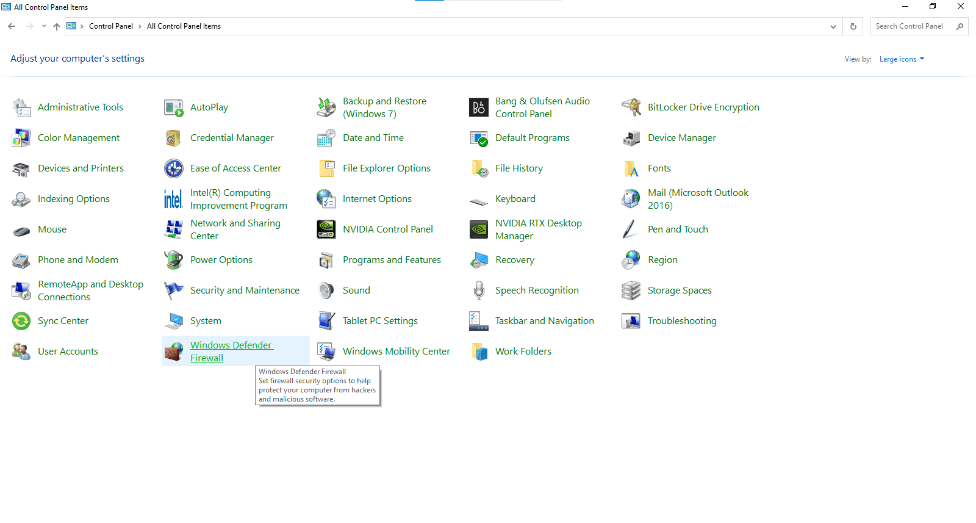The image size is (976, 523).
Task: Go back using the Back arrow
Action: pos(12,26)
